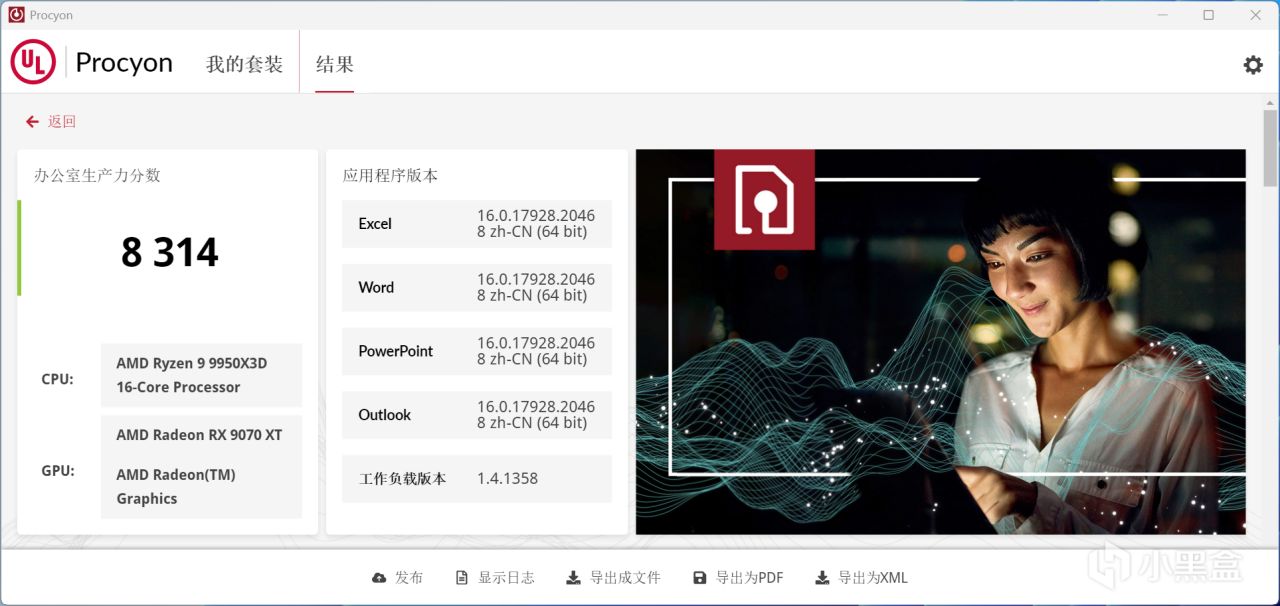Click the download icon beside 导出为XML

pyautogui.click(x=822, y=578)
